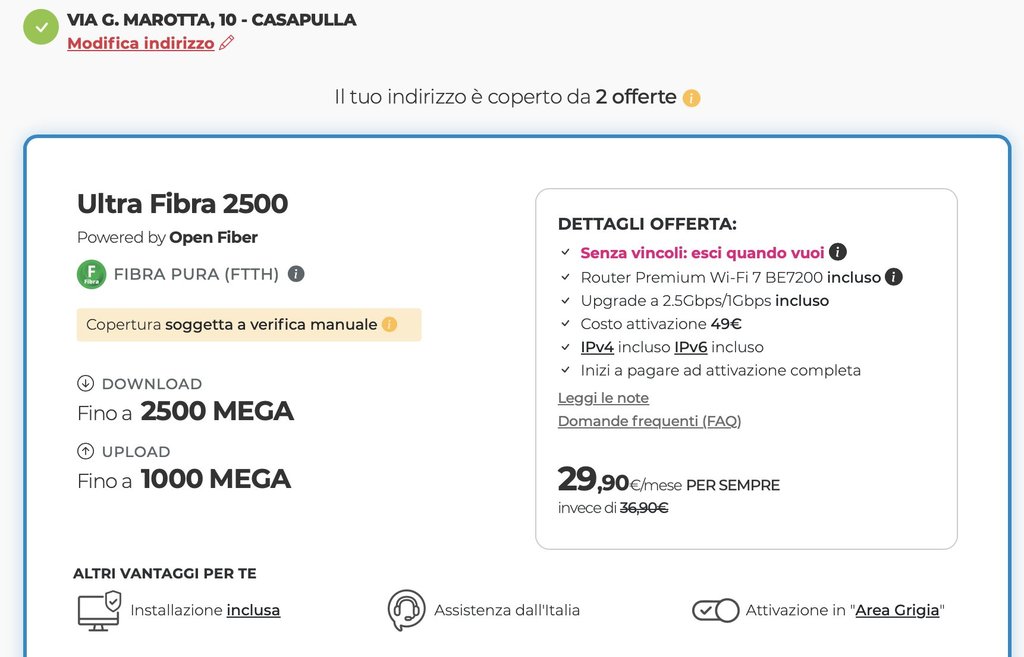
Task: Click the download arrow icon
Action: point(85,383)
